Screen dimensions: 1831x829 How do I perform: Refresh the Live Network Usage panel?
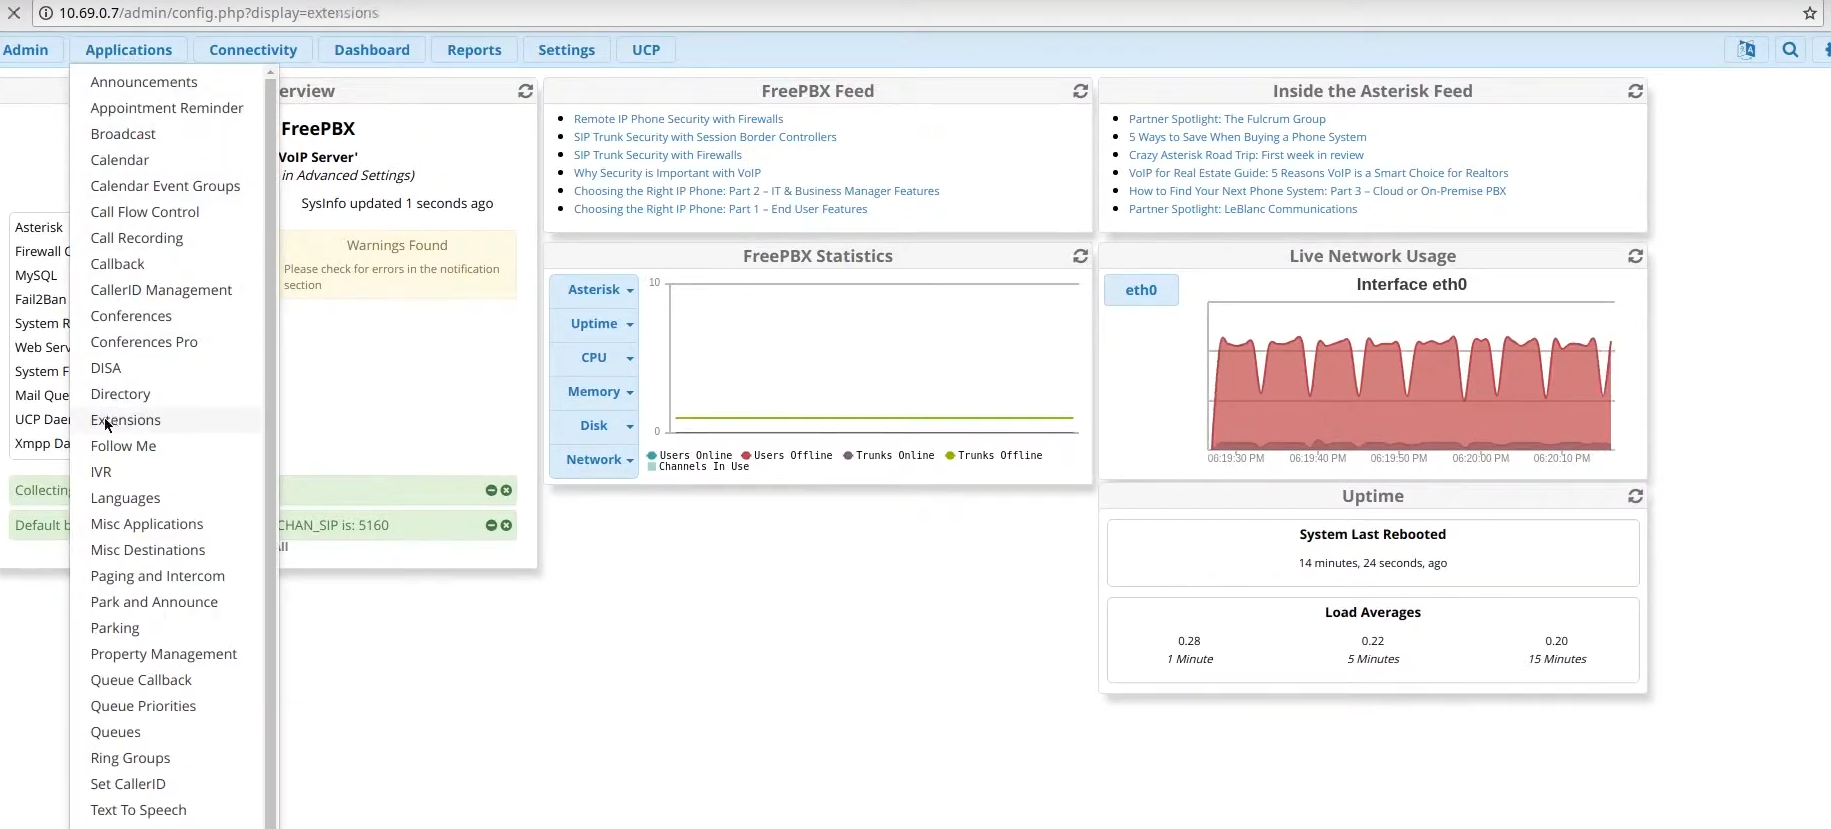coord(1635,256)
